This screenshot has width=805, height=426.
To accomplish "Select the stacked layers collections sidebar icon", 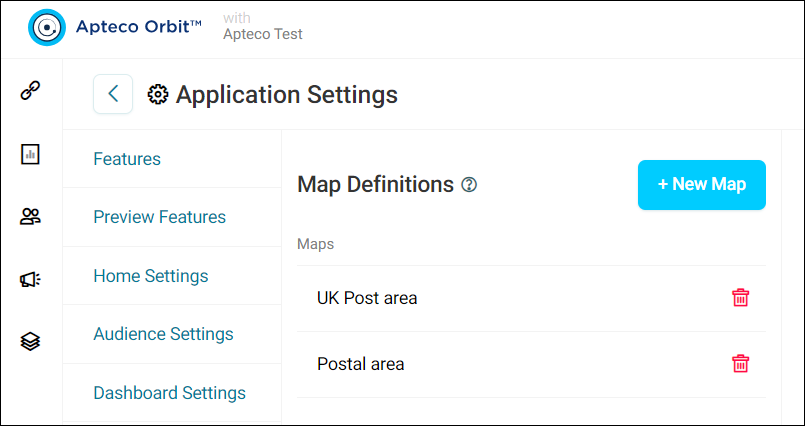I will click(x=30, y=341).
